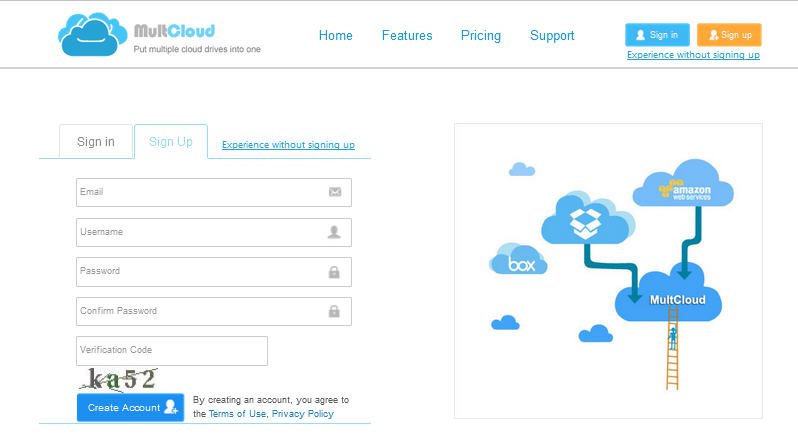Focus the Email input field
798x446 pixels.
pyautogui.click(x=214, y=192)
